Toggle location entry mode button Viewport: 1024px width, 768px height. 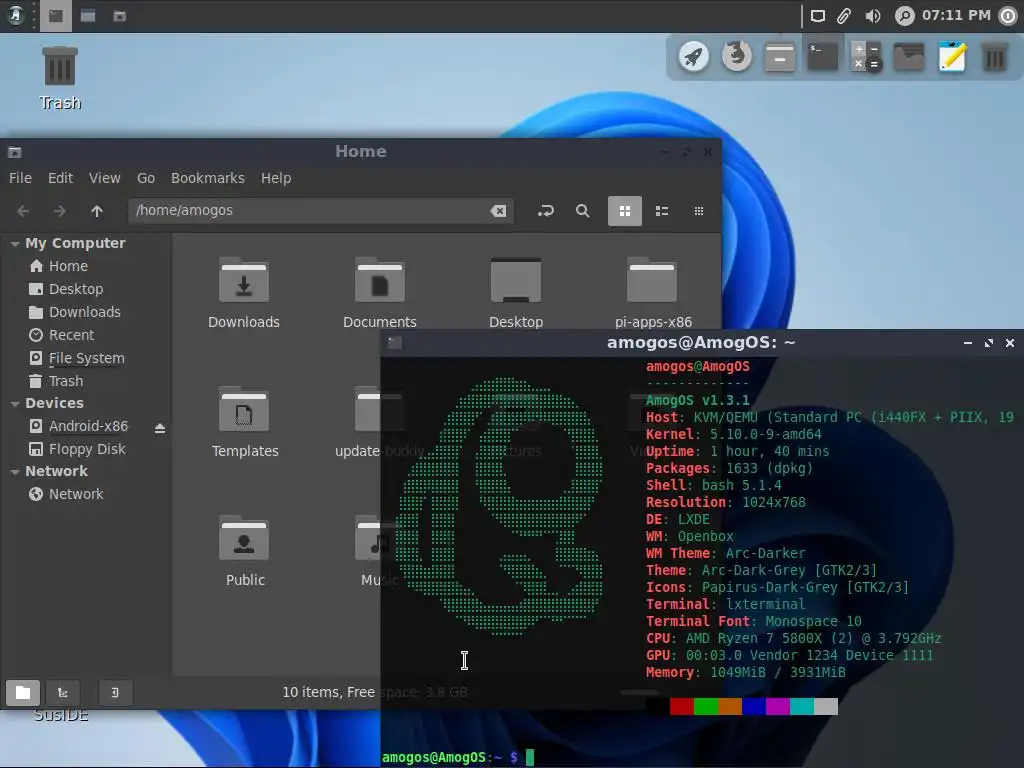545,211
